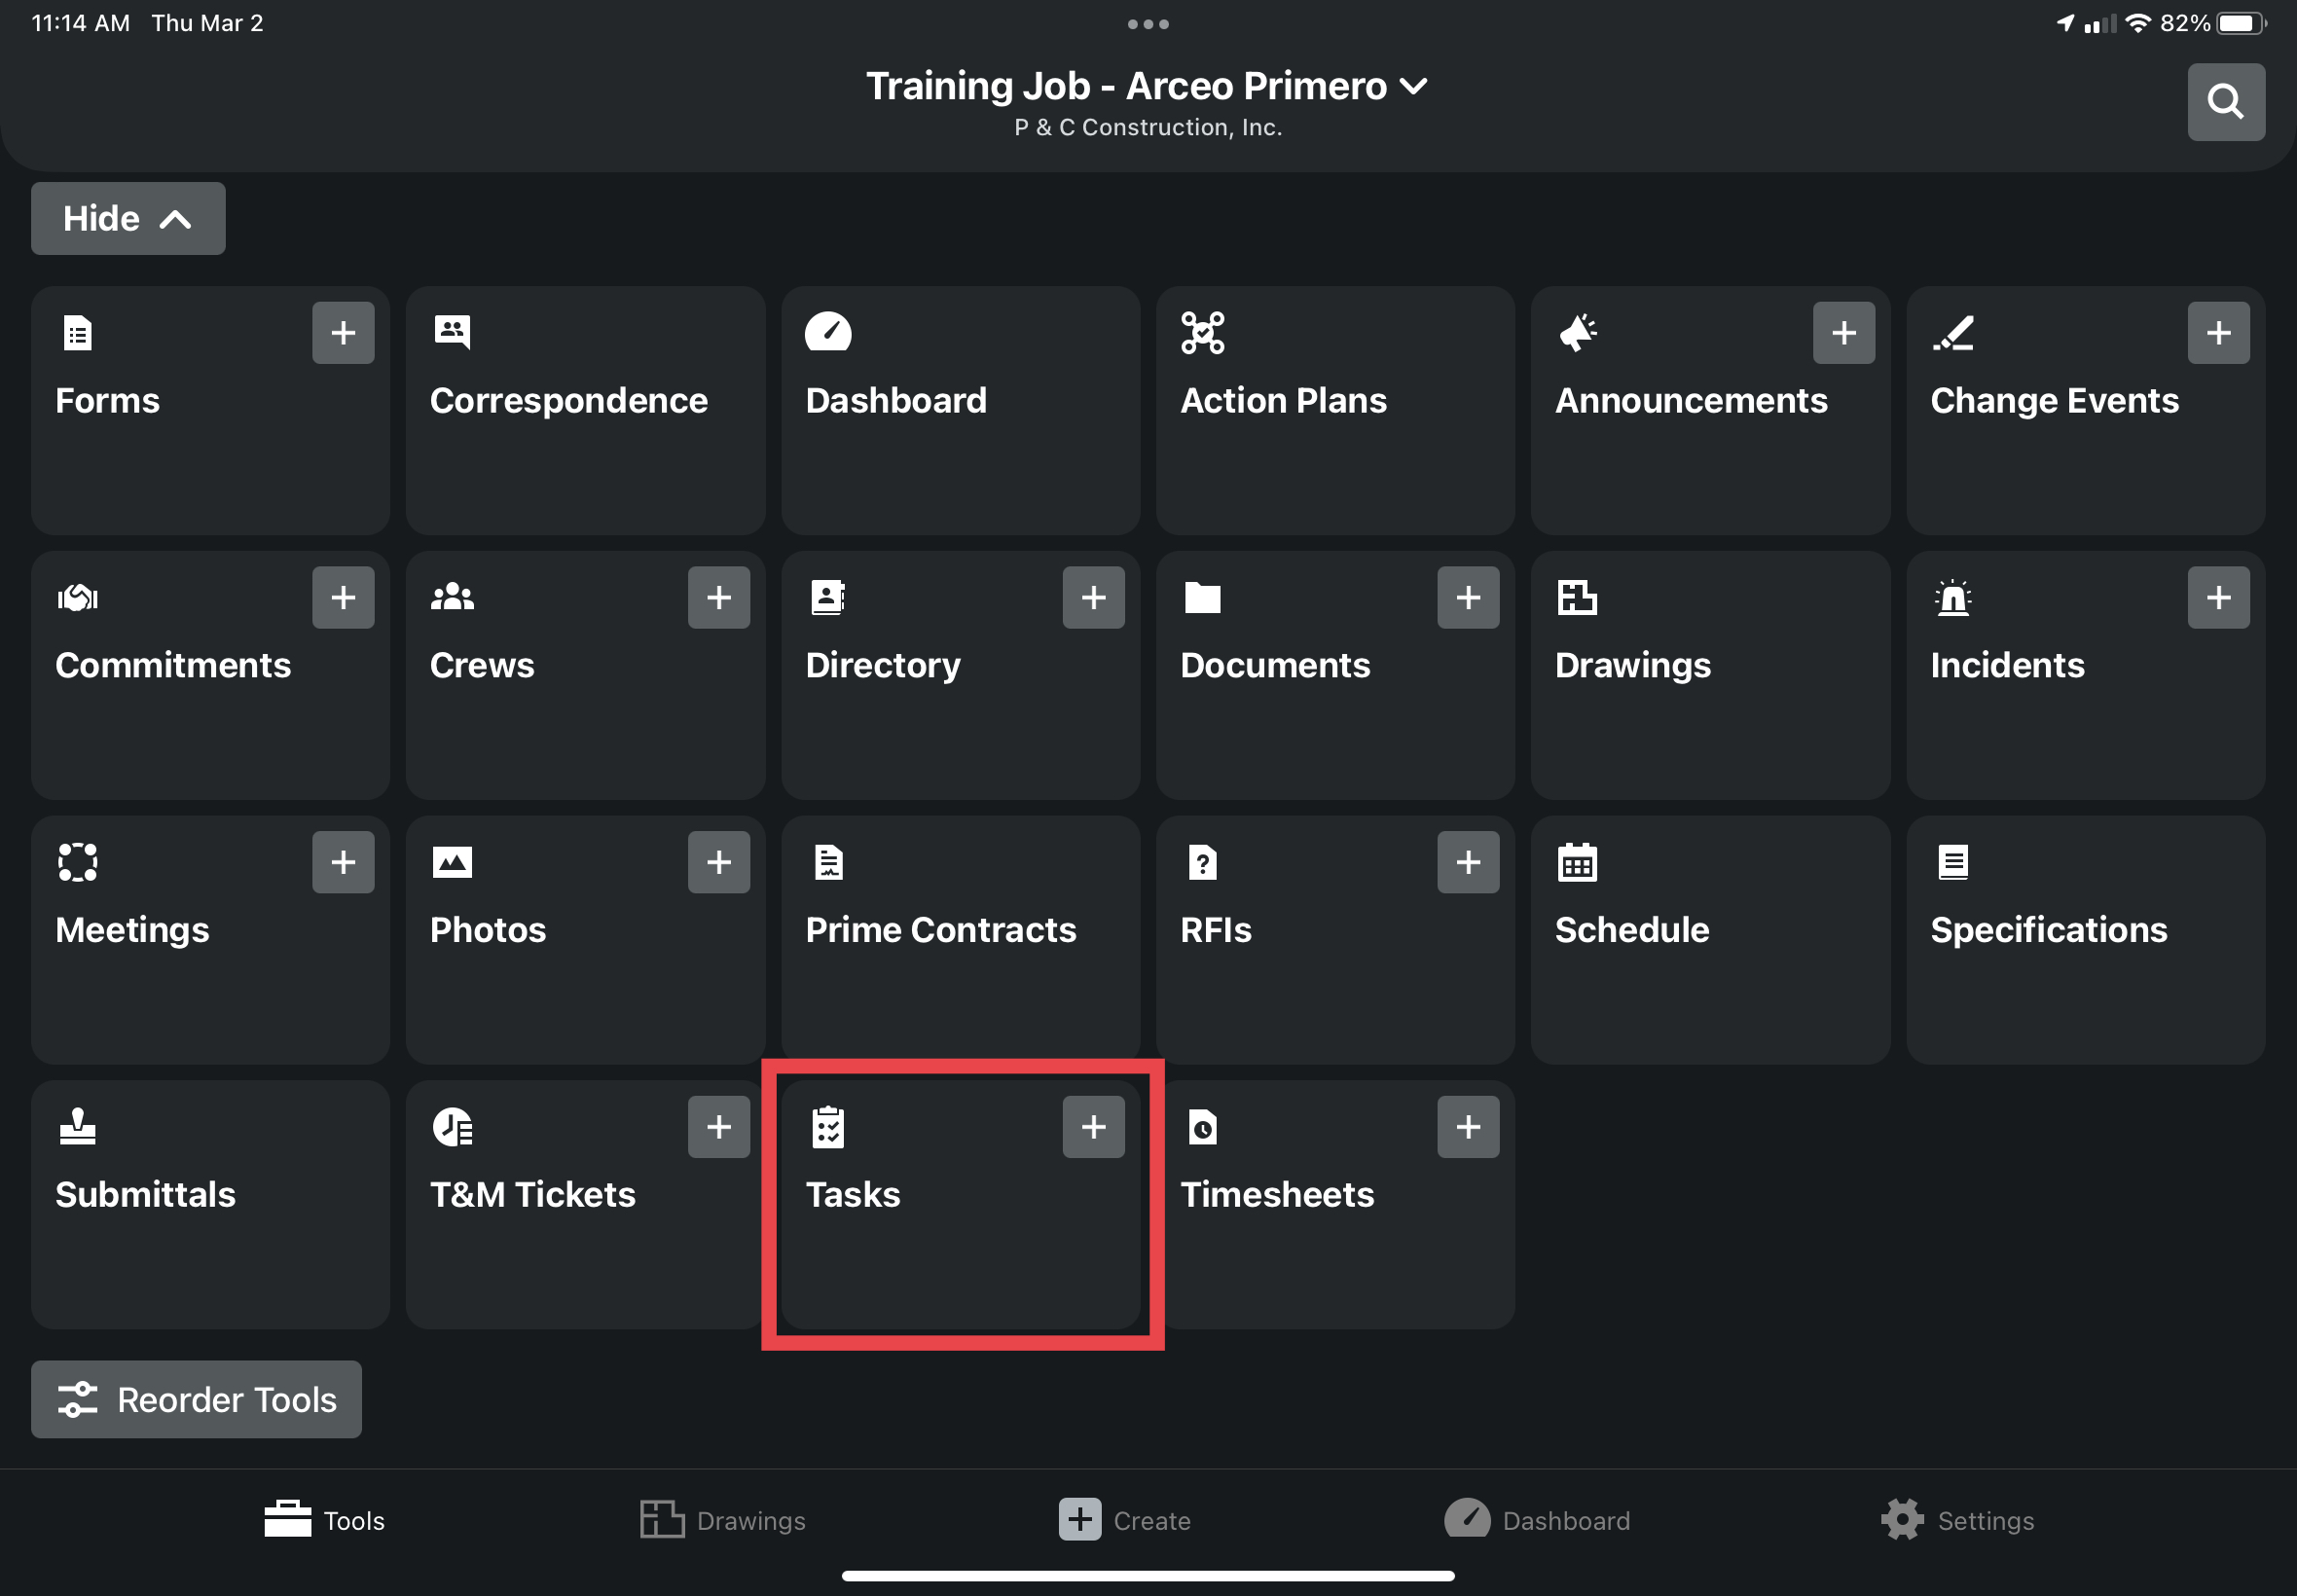Tap the plus icon on Tasks tile
This screenshot has width=2297, height=1596.
[1093, 1127]
